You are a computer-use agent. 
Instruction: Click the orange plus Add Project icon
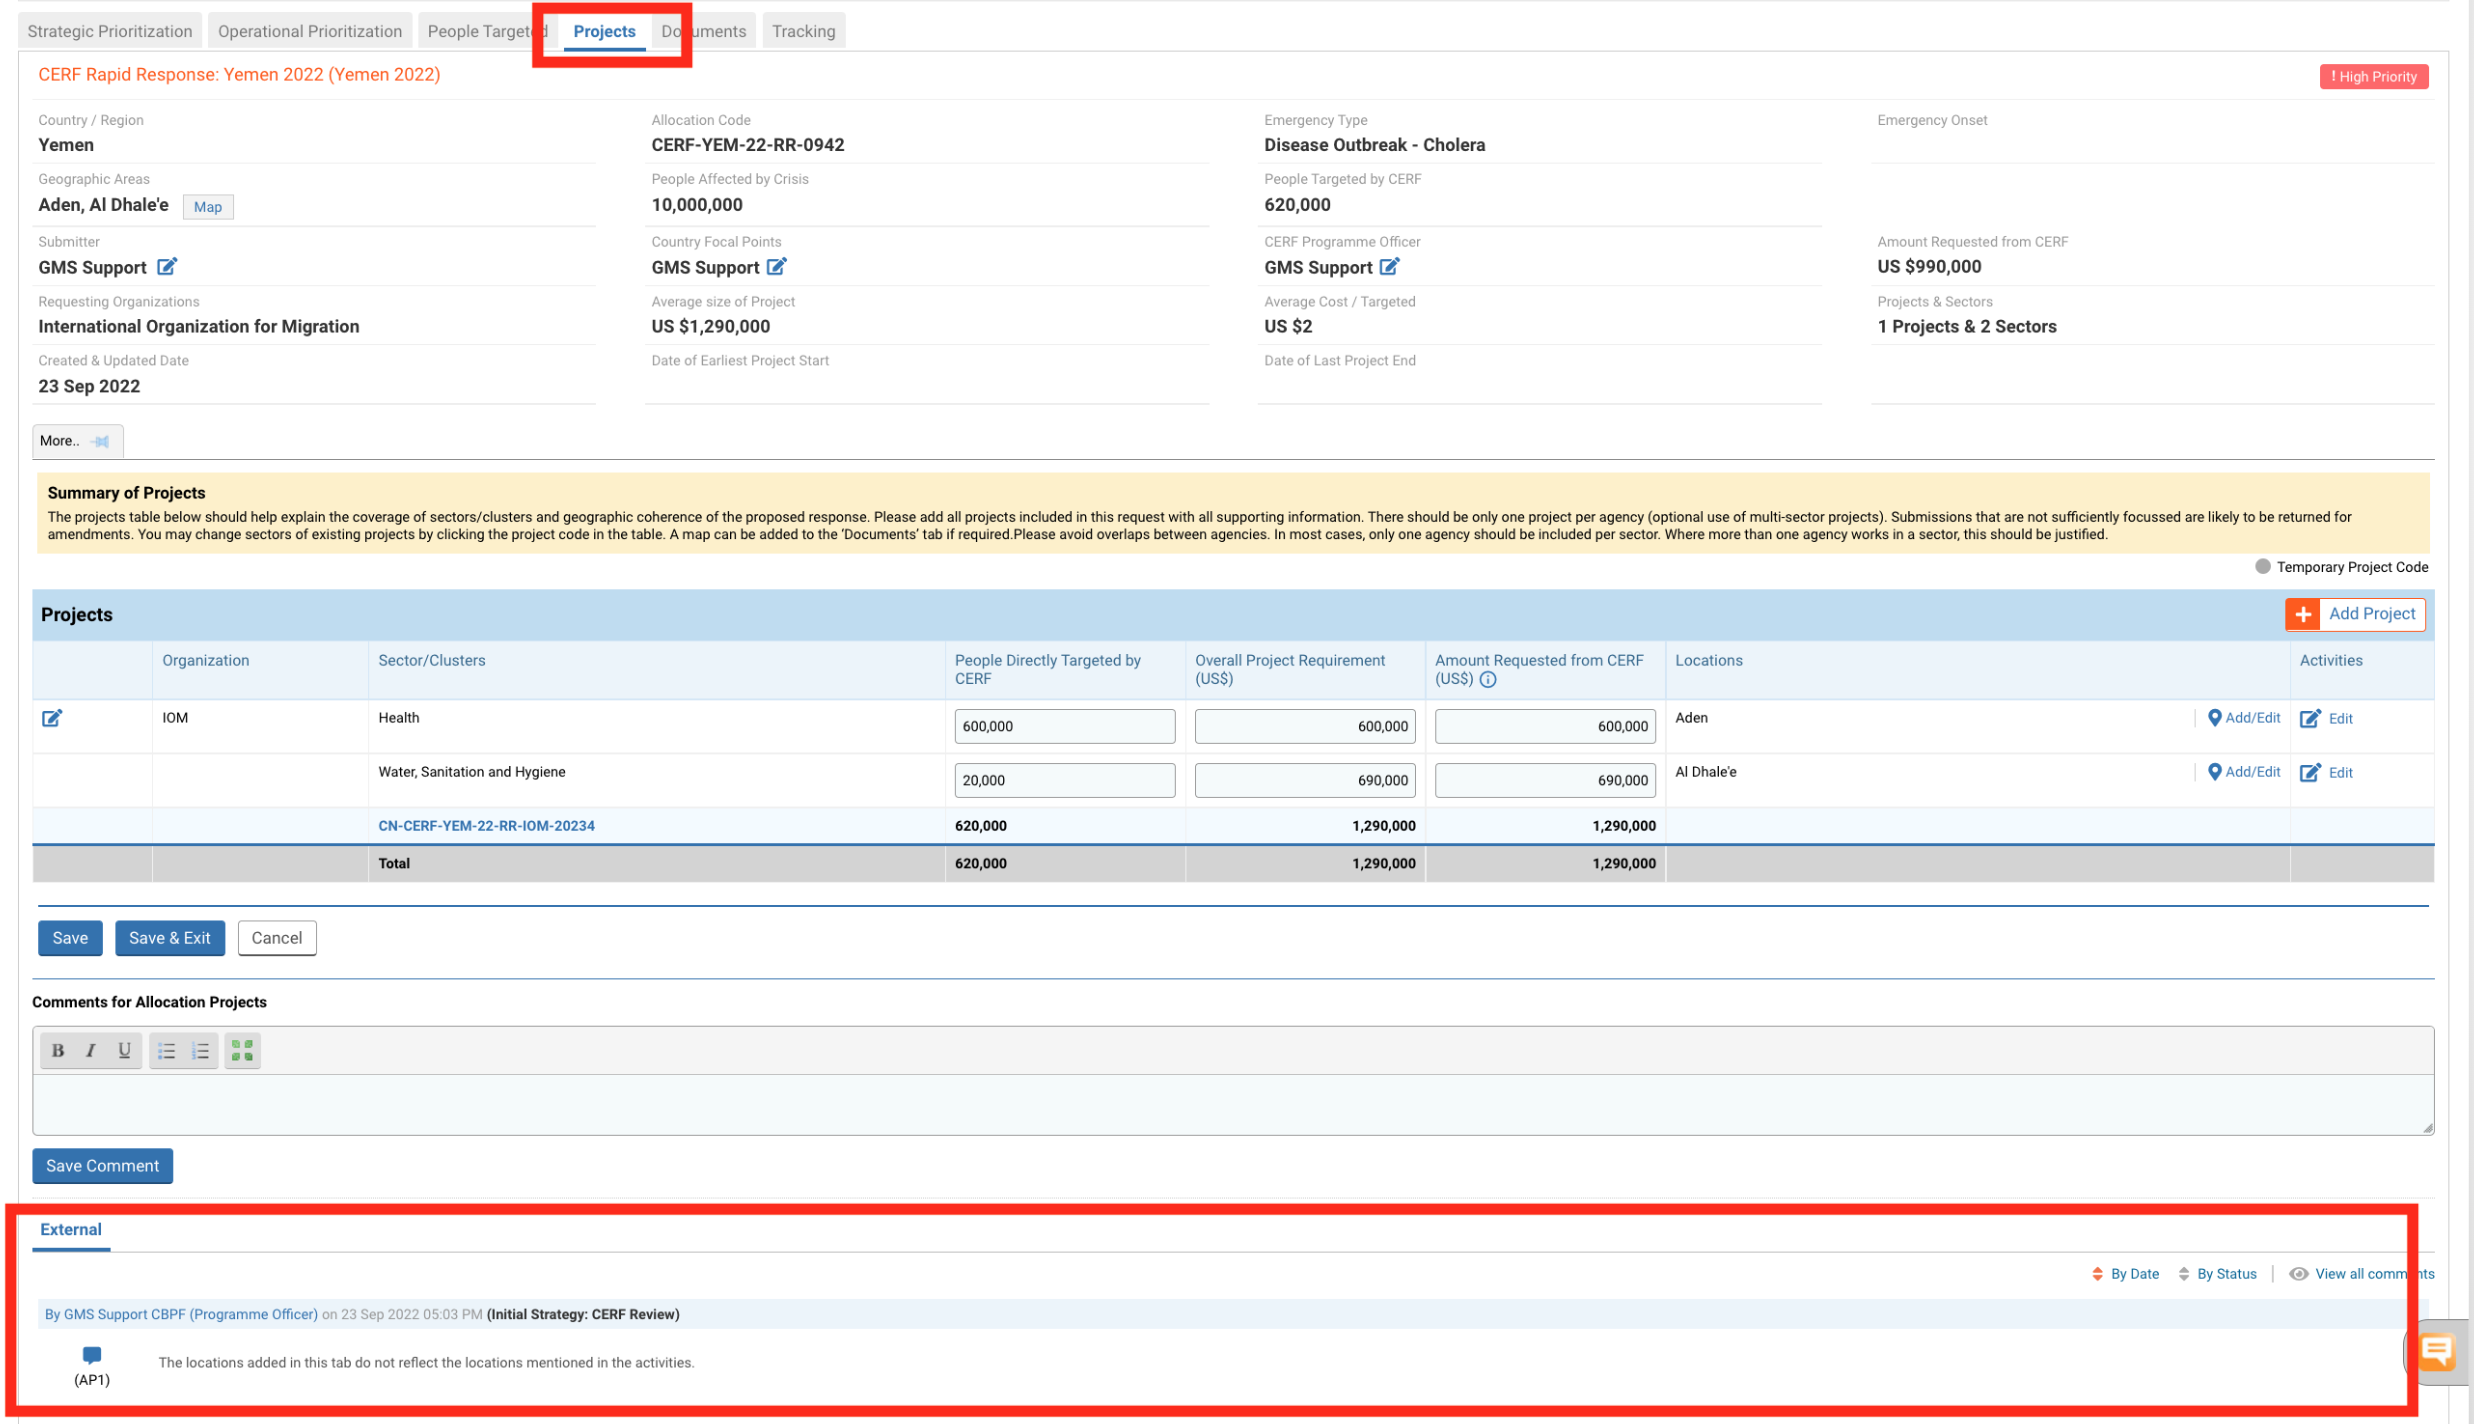click(2303, 615)
